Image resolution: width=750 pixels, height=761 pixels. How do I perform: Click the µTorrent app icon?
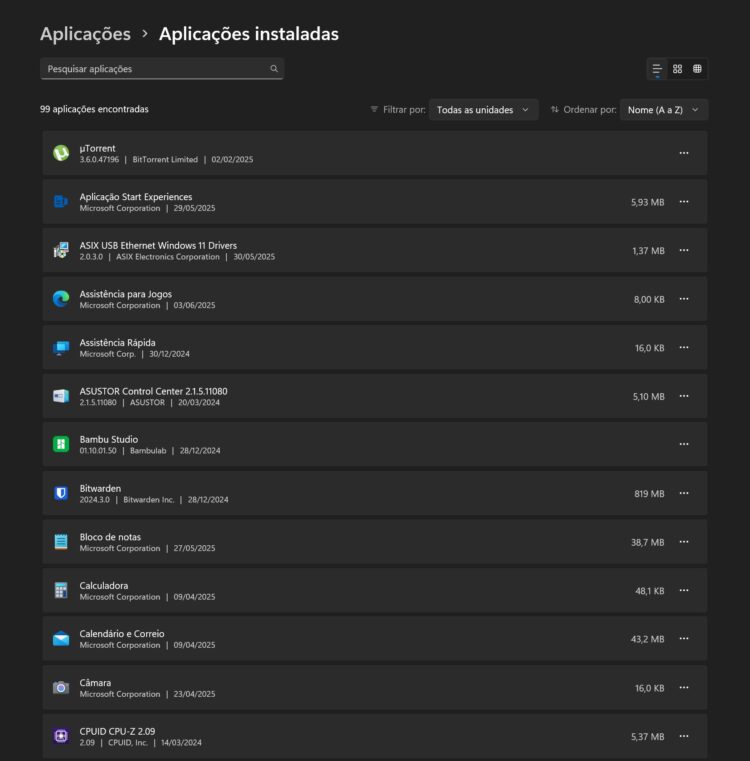61,153
